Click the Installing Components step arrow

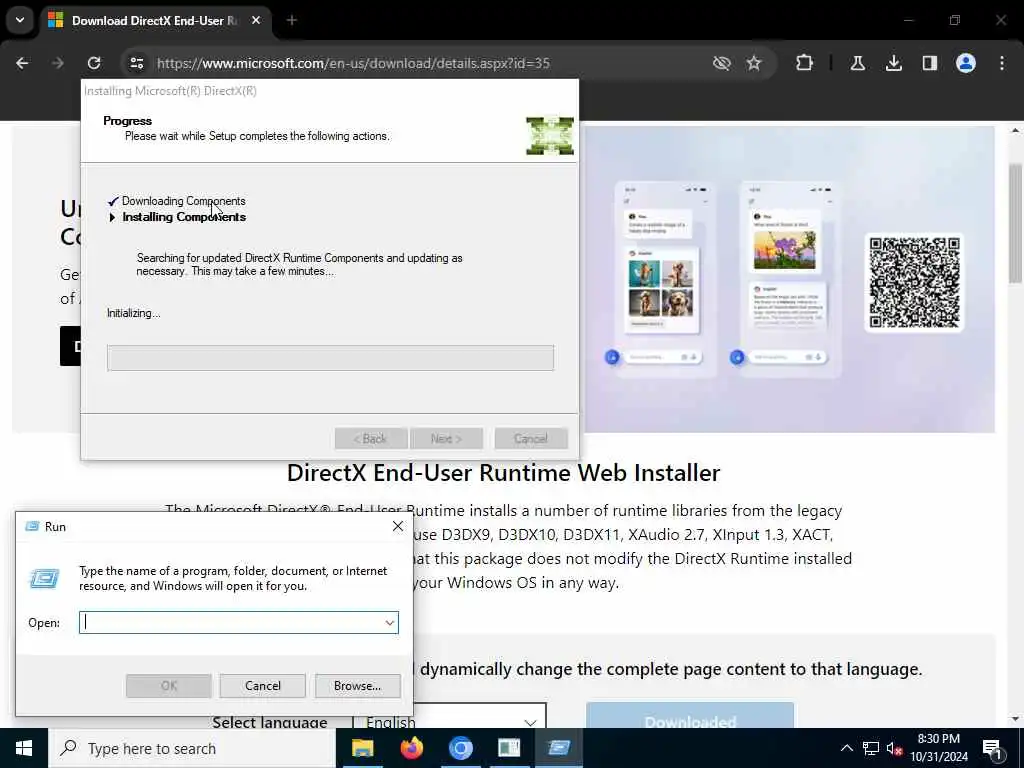112,217
